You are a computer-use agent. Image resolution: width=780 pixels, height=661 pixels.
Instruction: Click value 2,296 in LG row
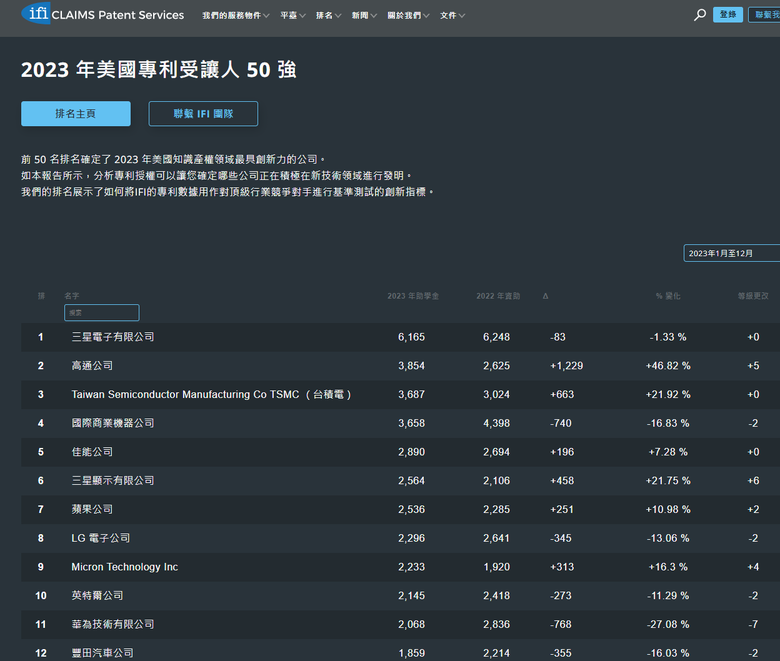[411, 538]
